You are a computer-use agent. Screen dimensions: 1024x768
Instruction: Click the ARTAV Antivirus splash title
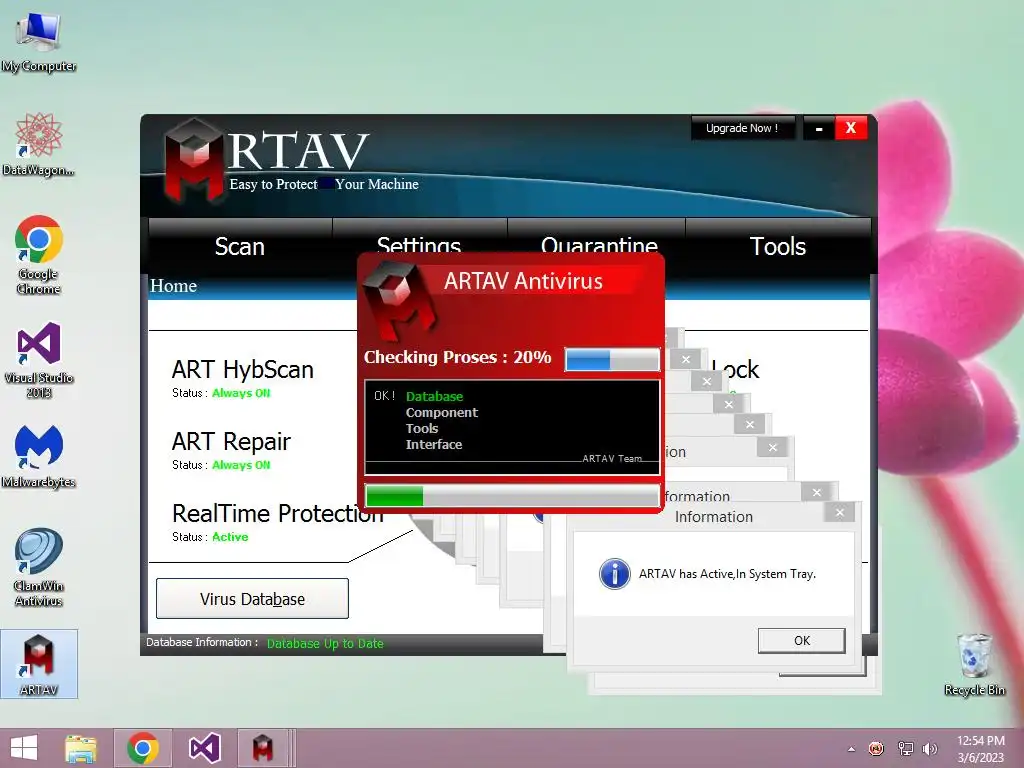523,281
